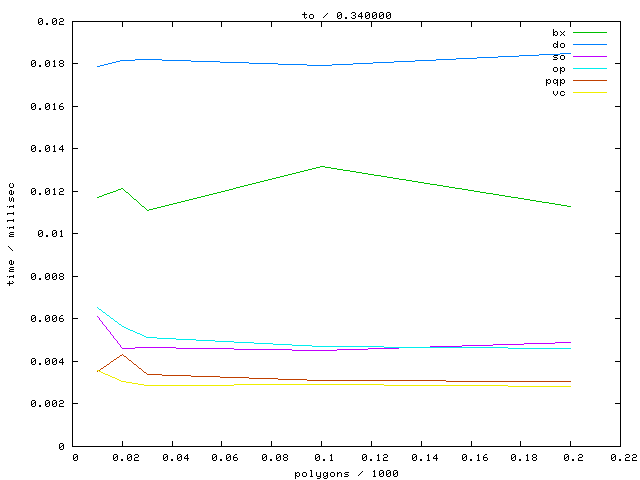Click the blue do legend line sample
This screenshot has height=480, width=640.
[x=589, y=45]
